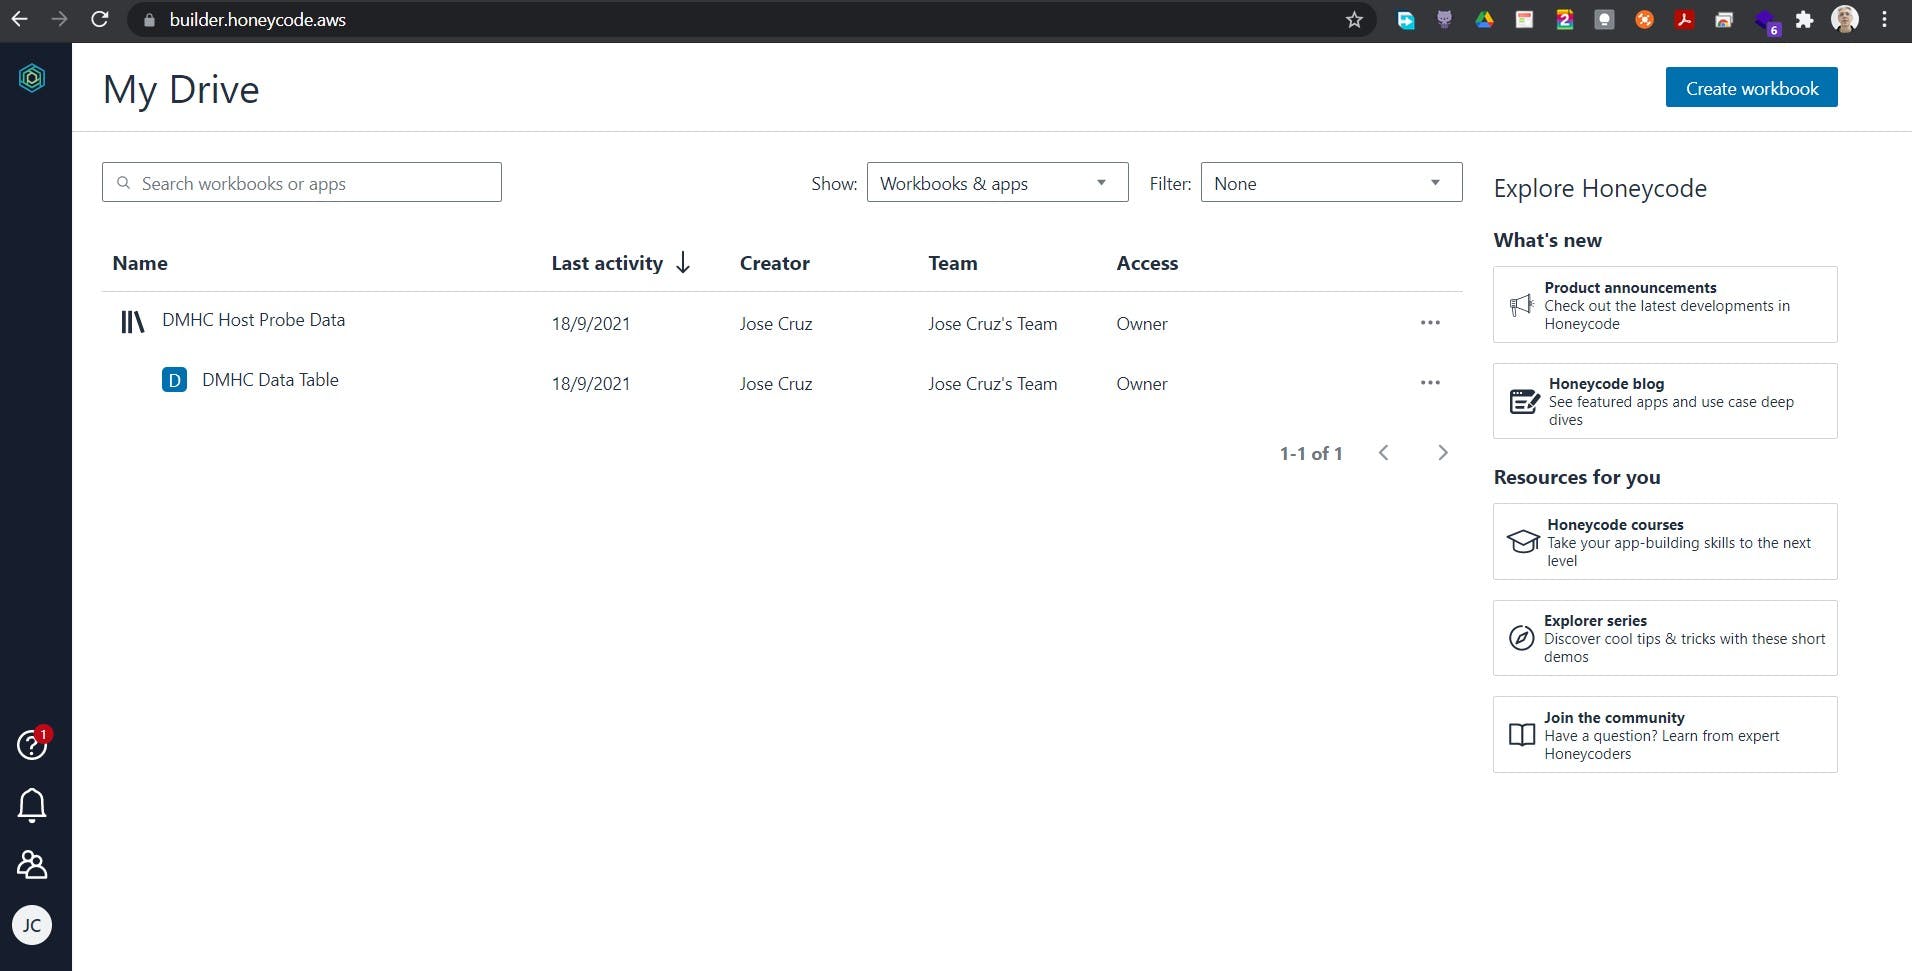Click the sort arrow beside Last activity
1912x971 pixels.
tap(683, 263)
